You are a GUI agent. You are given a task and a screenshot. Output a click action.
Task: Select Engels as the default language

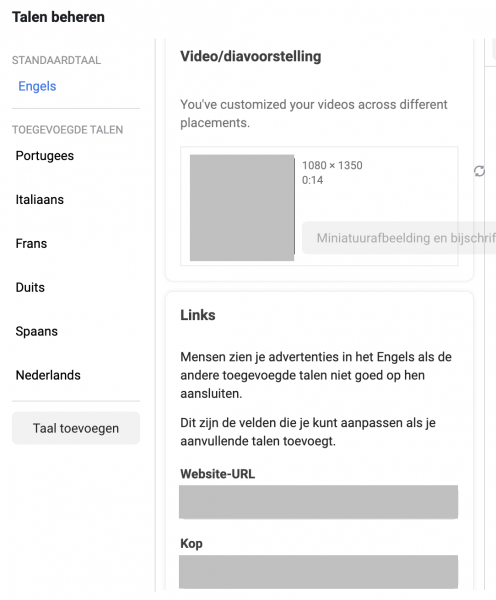pyautogui.click(x=37, y=86)
